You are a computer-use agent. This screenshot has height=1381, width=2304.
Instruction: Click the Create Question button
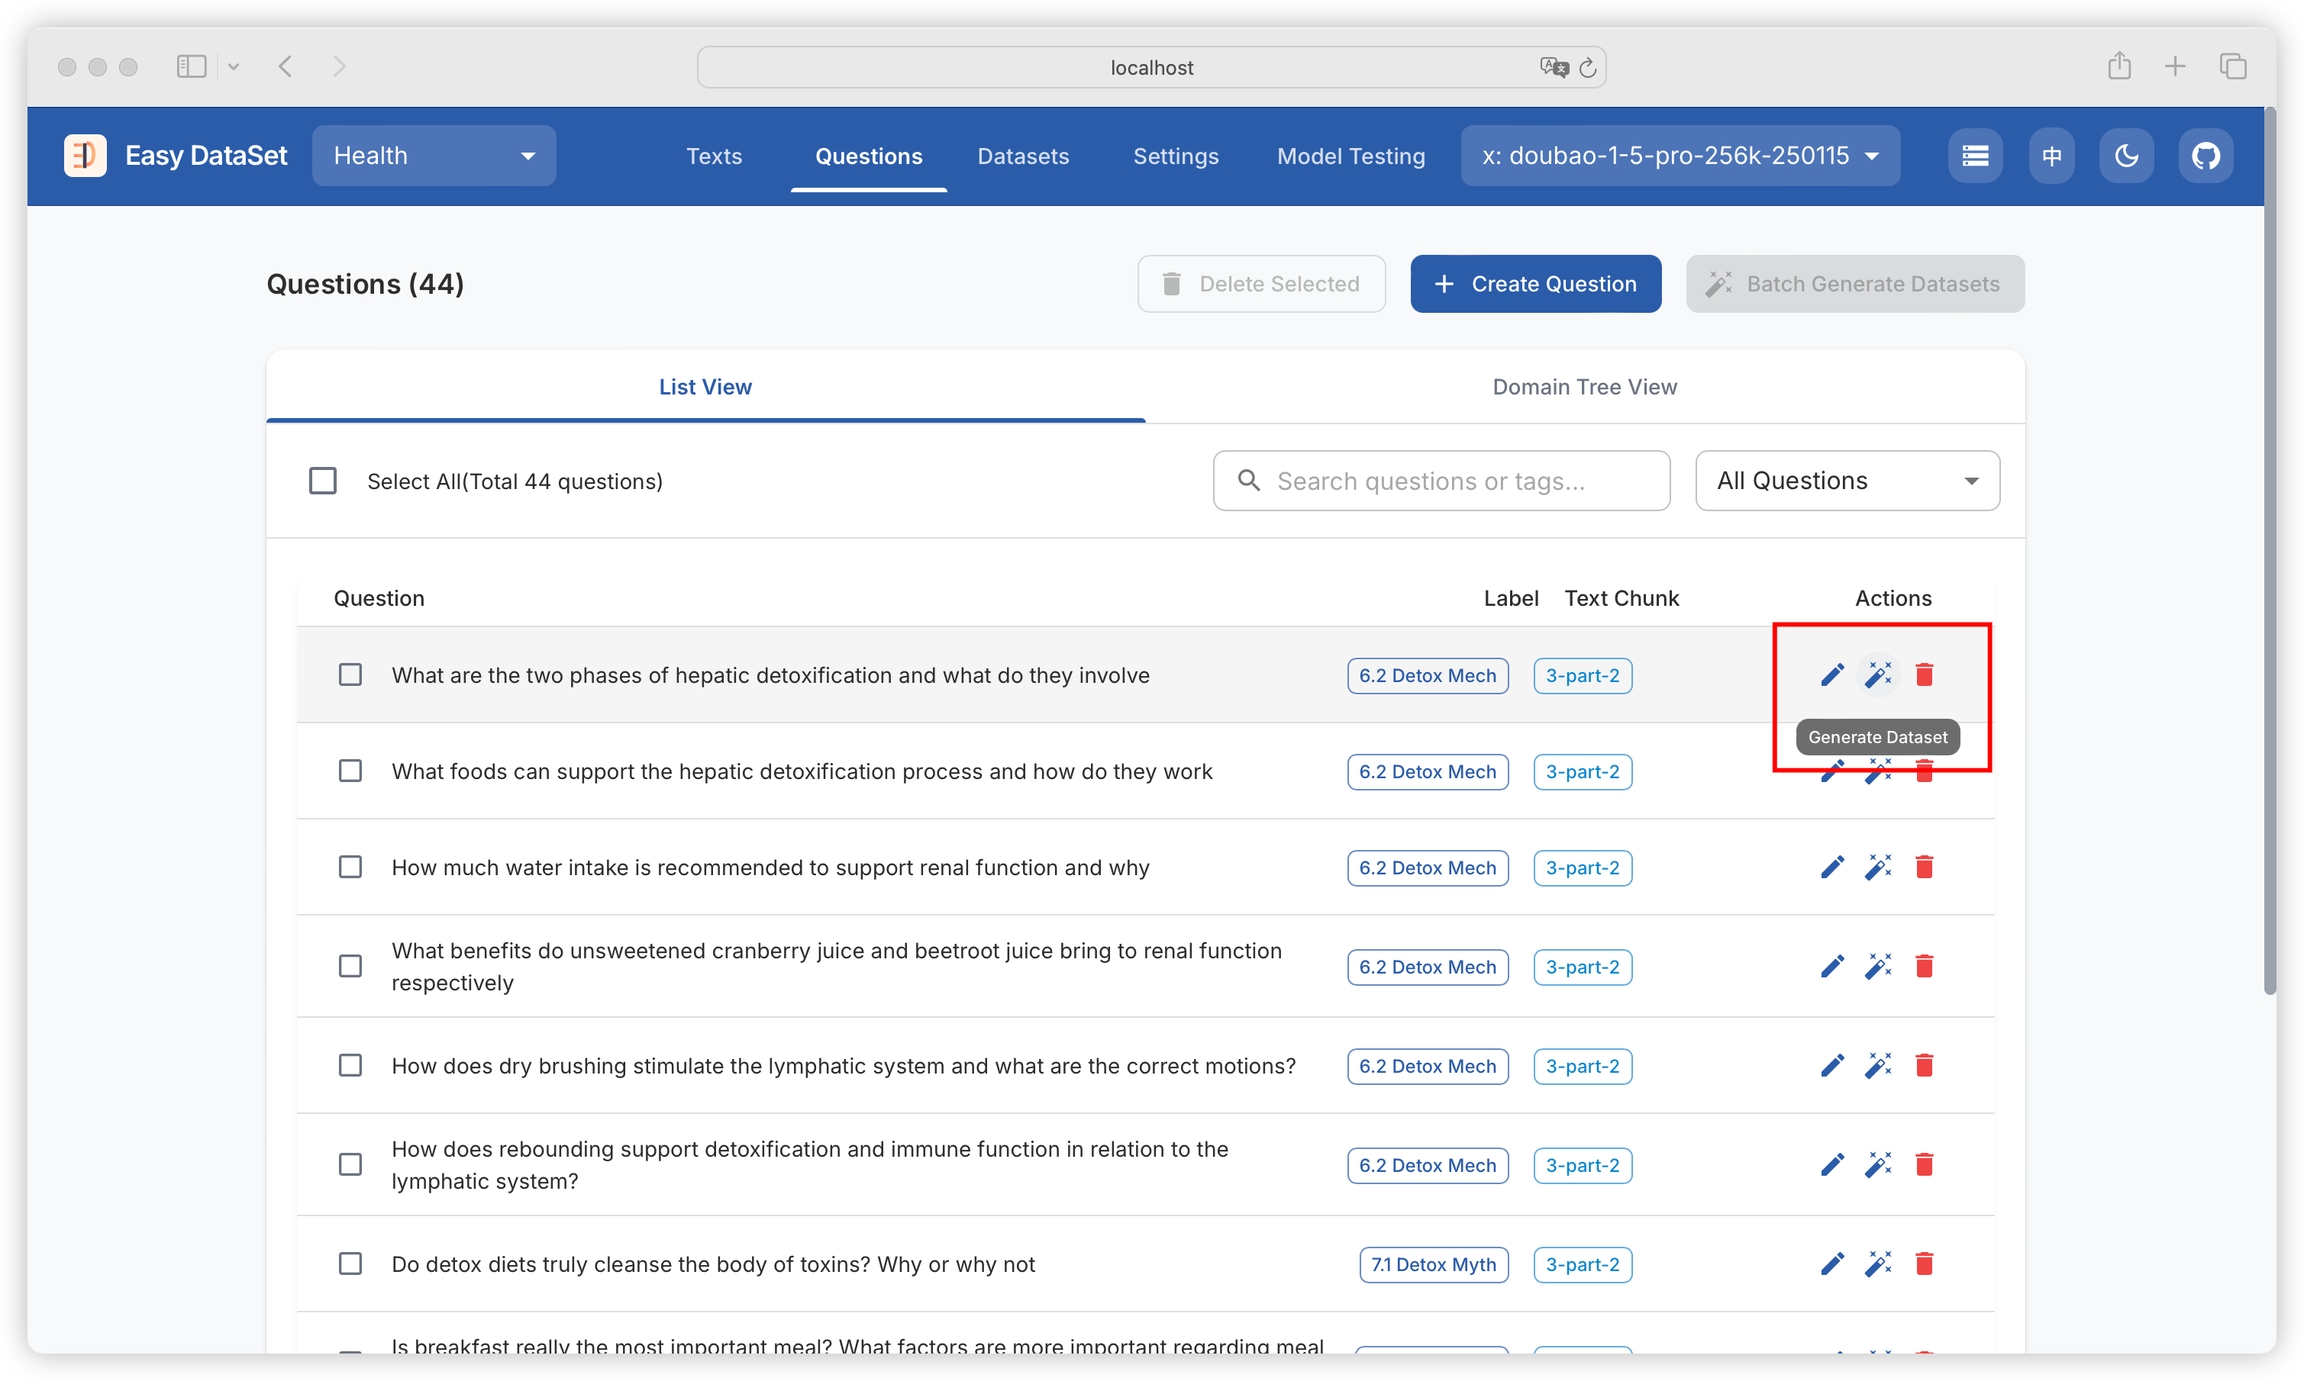coord(1535,284)
